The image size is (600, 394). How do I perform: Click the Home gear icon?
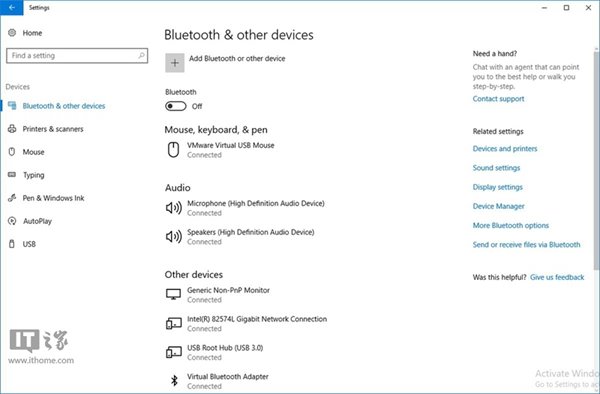point(12,33)
